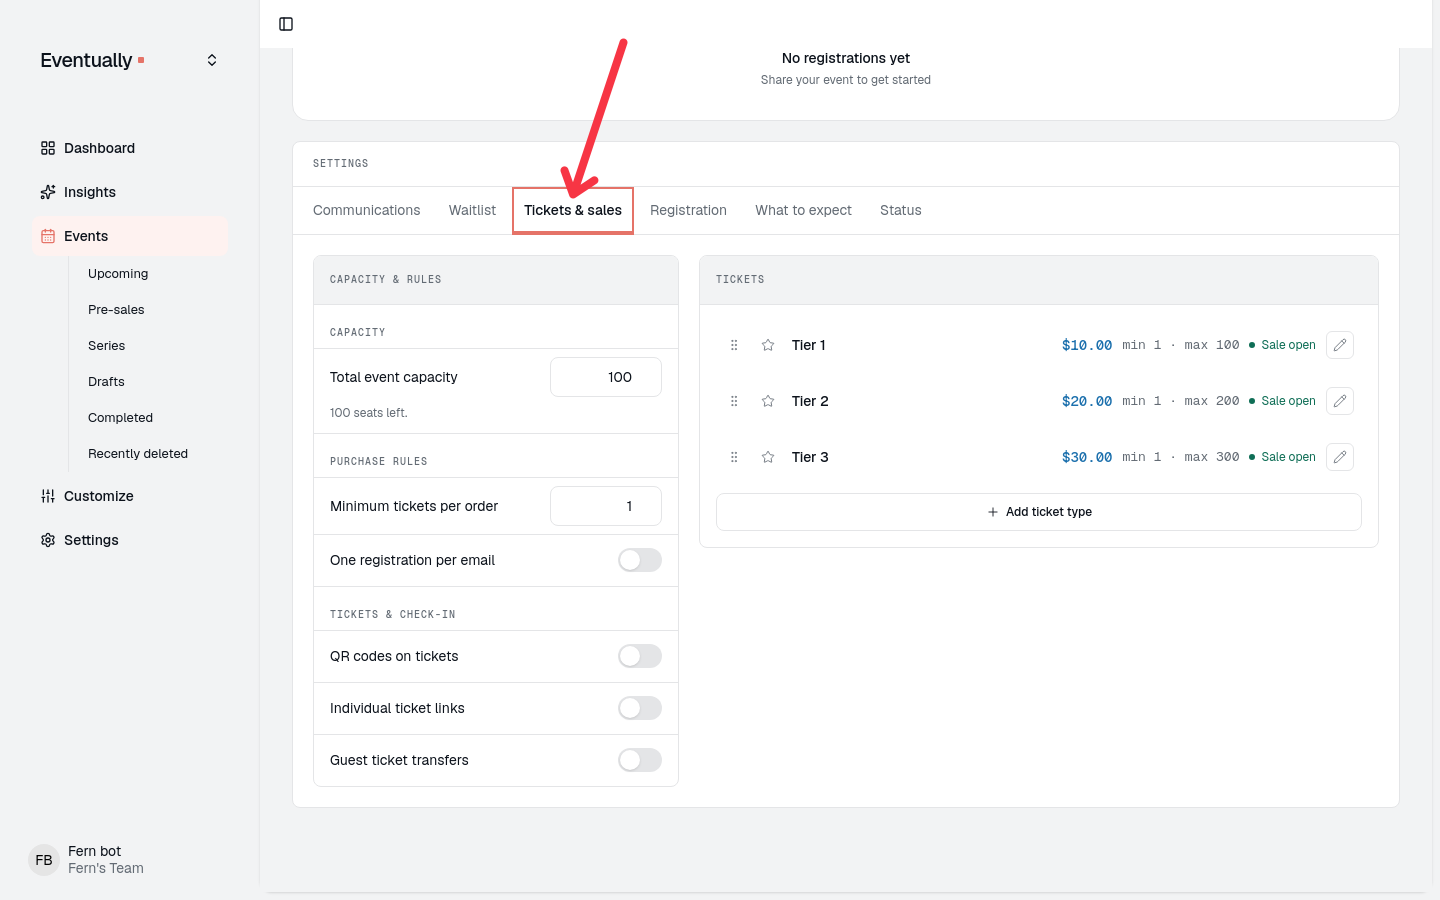Enable Guest ticket transfers
This screenshot has width=1440, height=900.
pos(640,760)
